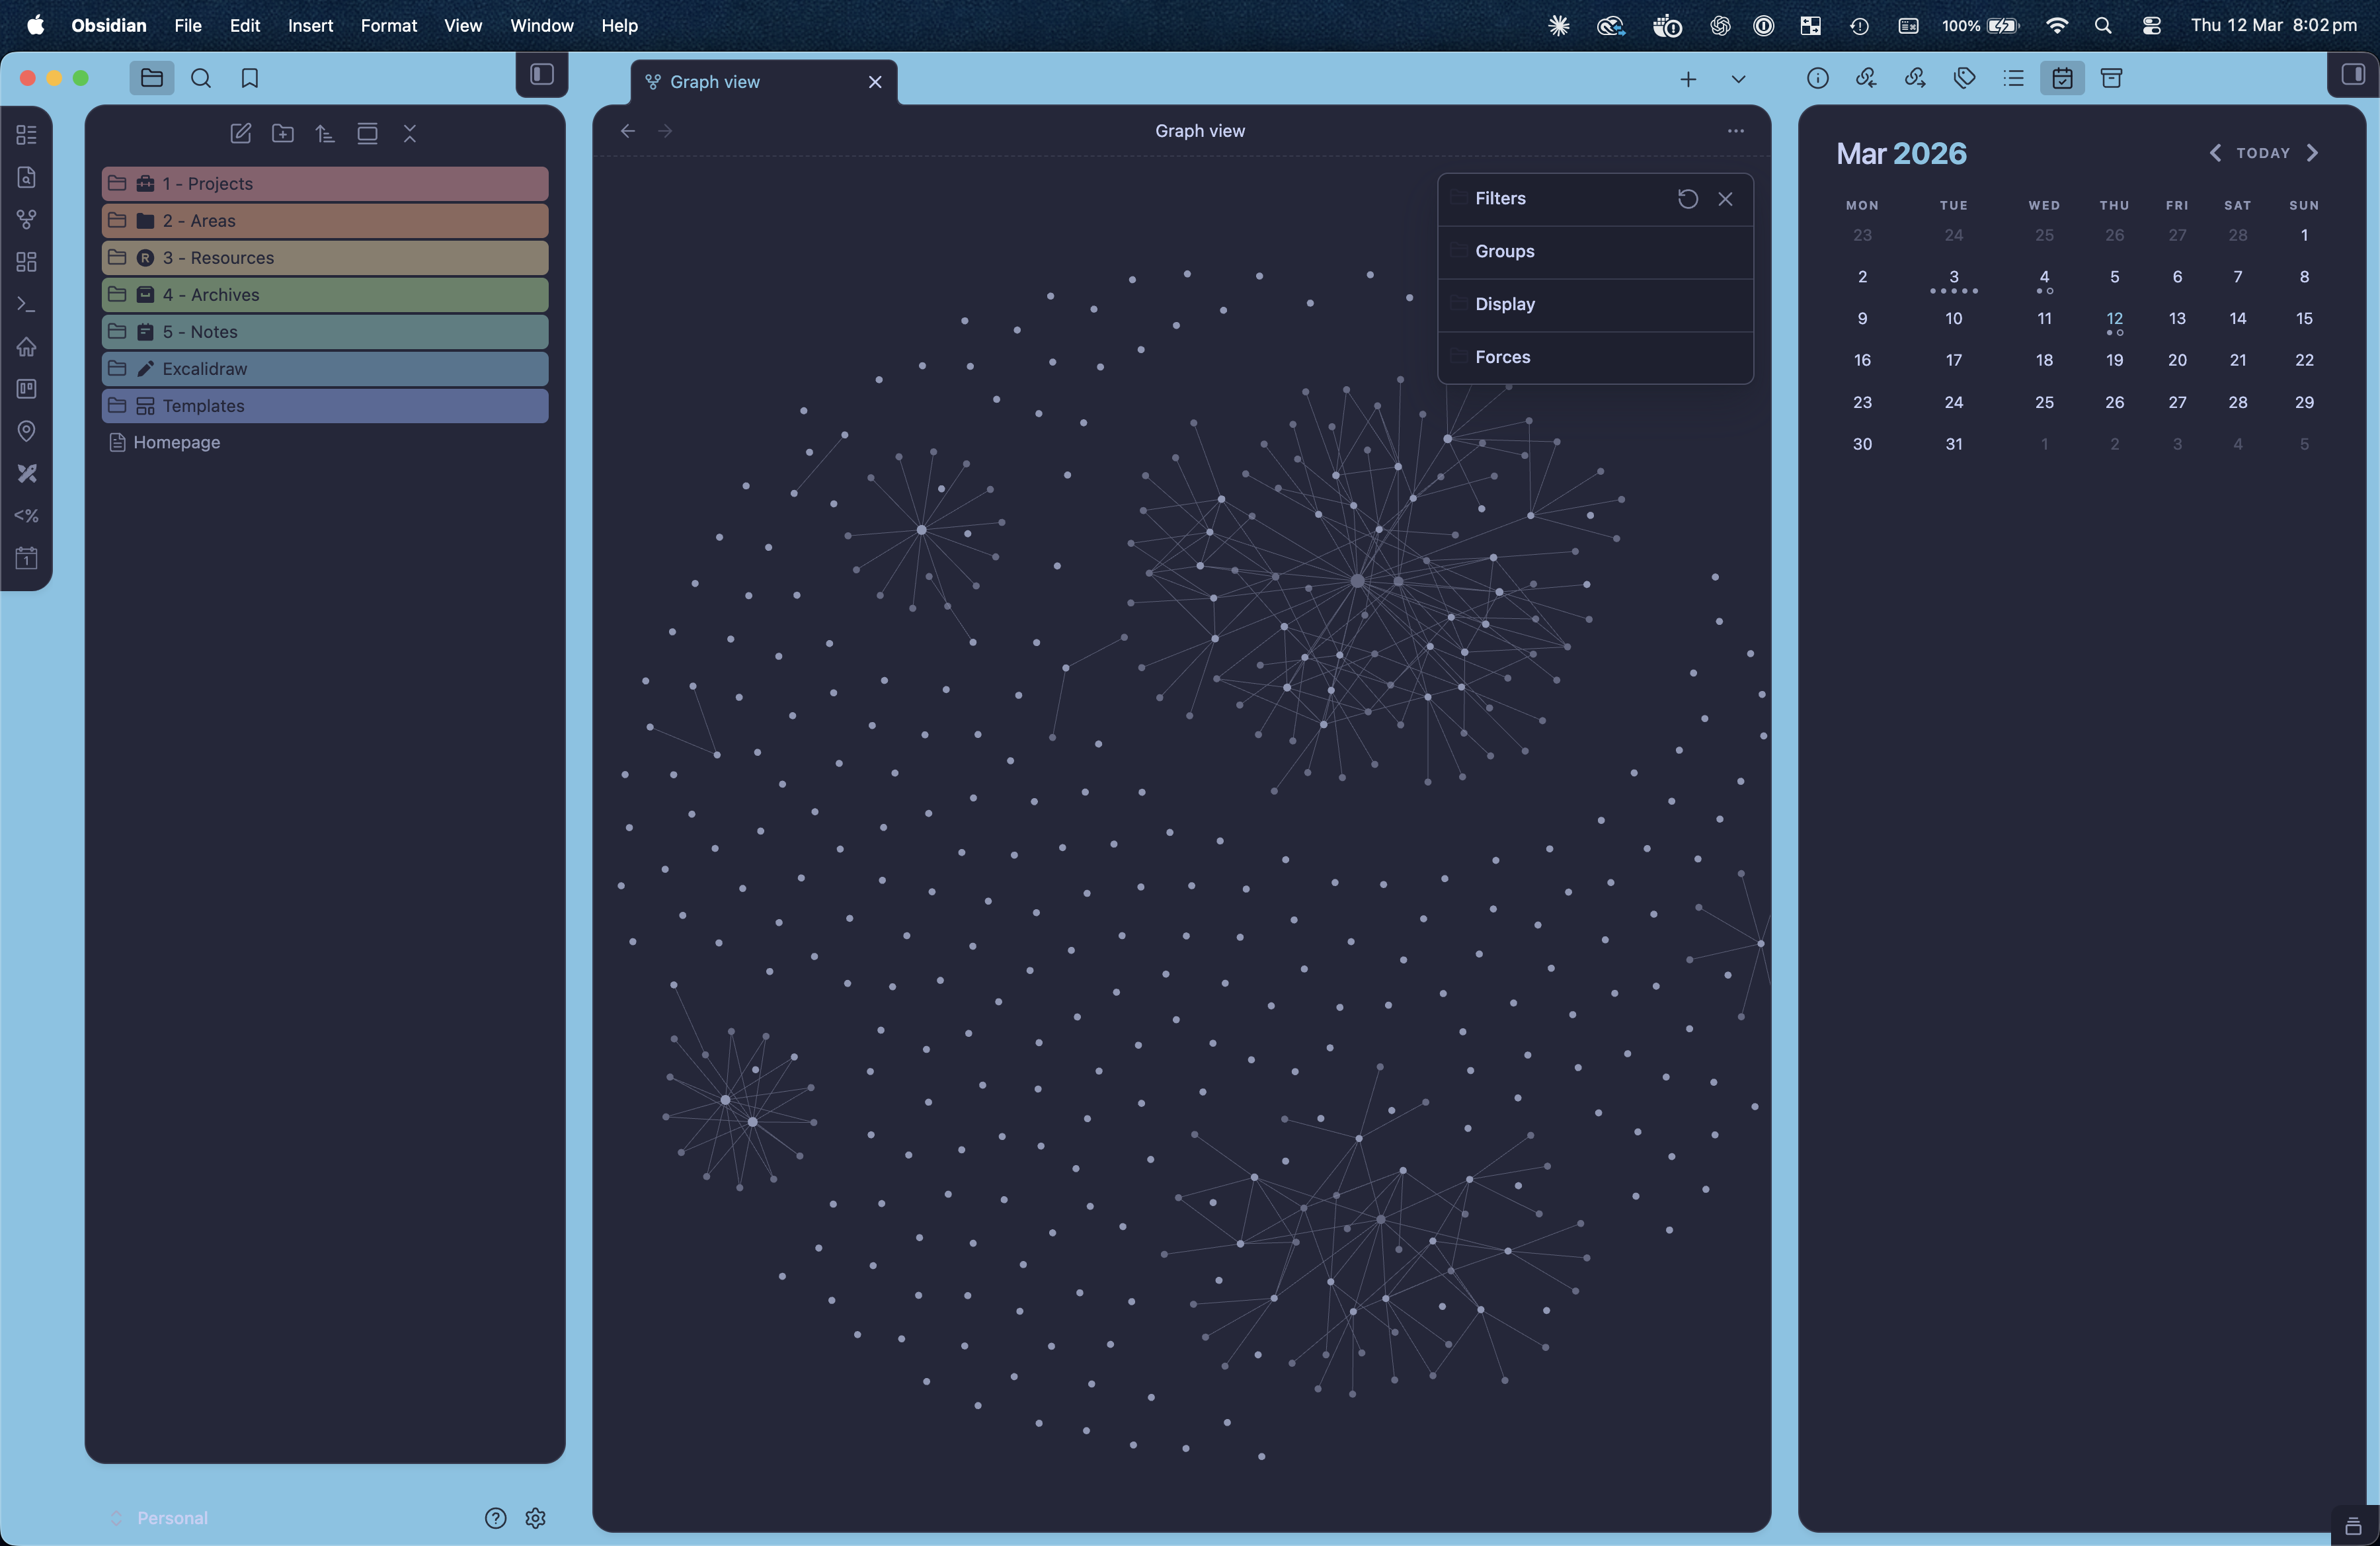Expand the Groups section
2380x1546 pixels.
coord(1504,252)
